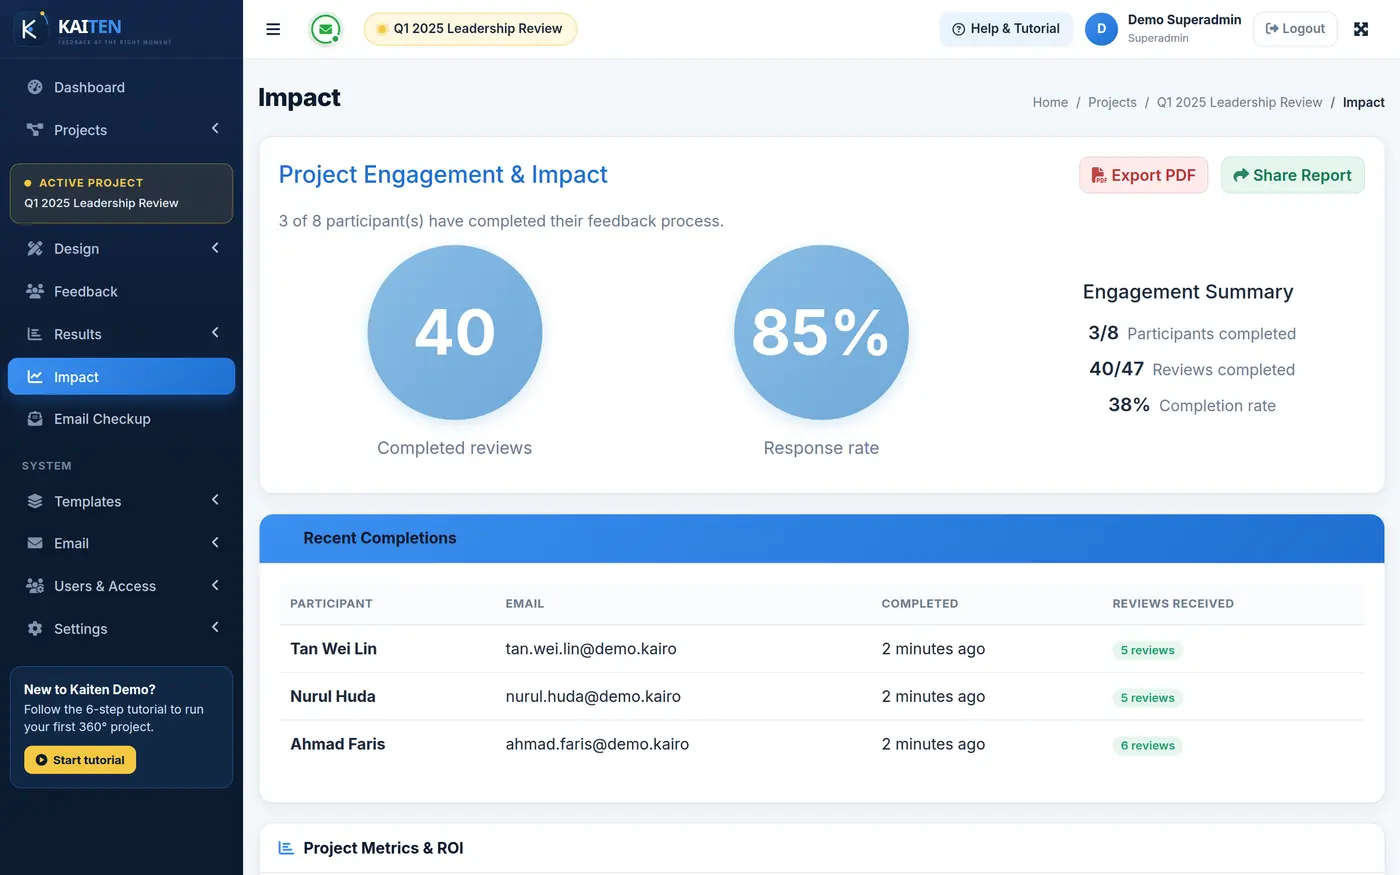Click the Home breadcrumb link

click(x=1050, y=102)
